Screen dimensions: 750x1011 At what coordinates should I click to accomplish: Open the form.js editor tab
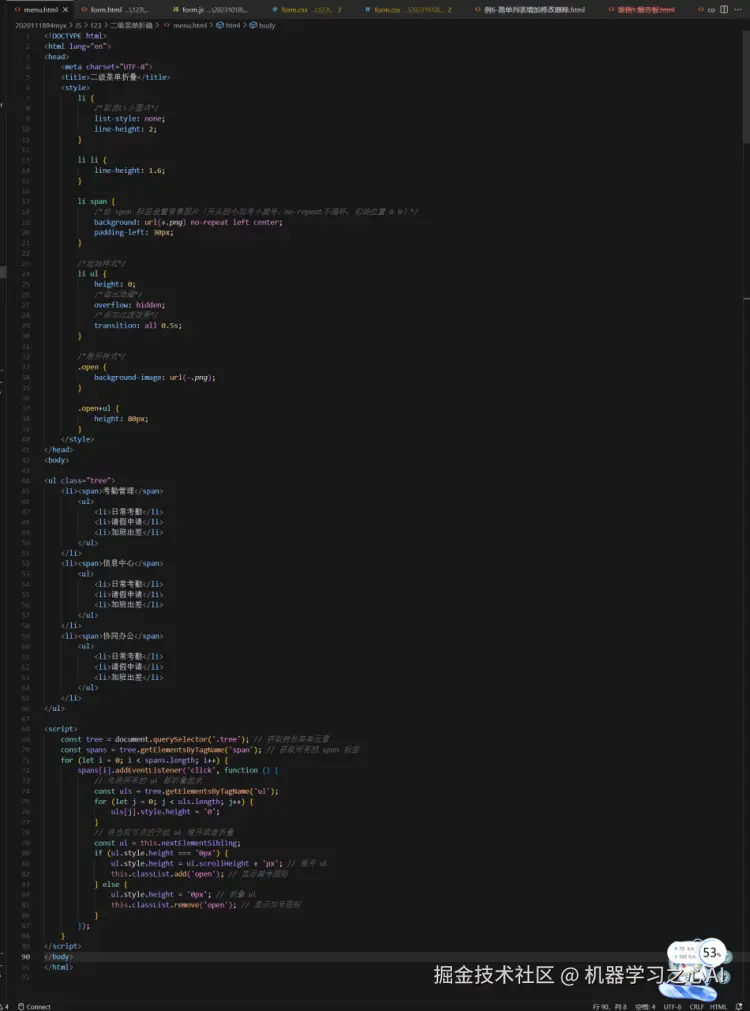click(x=211, y=10)
